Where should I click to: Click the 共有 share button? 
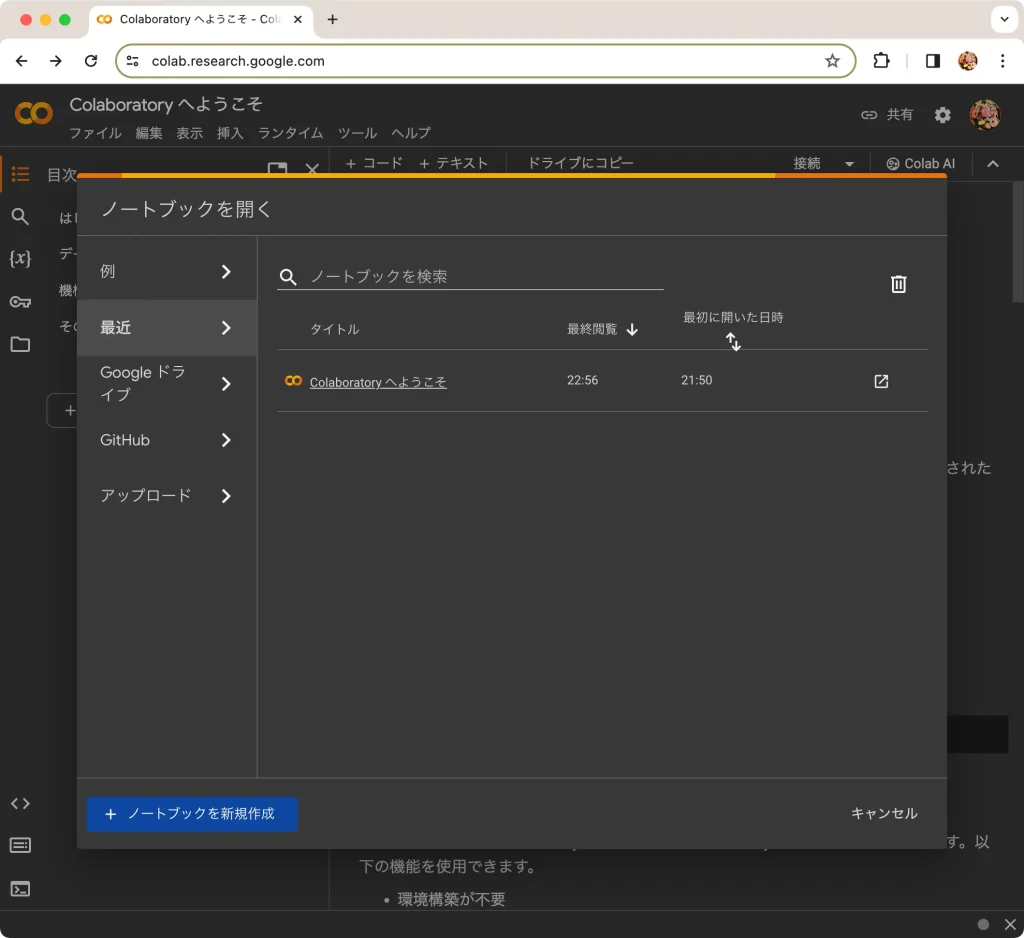[x=886, y=115]
